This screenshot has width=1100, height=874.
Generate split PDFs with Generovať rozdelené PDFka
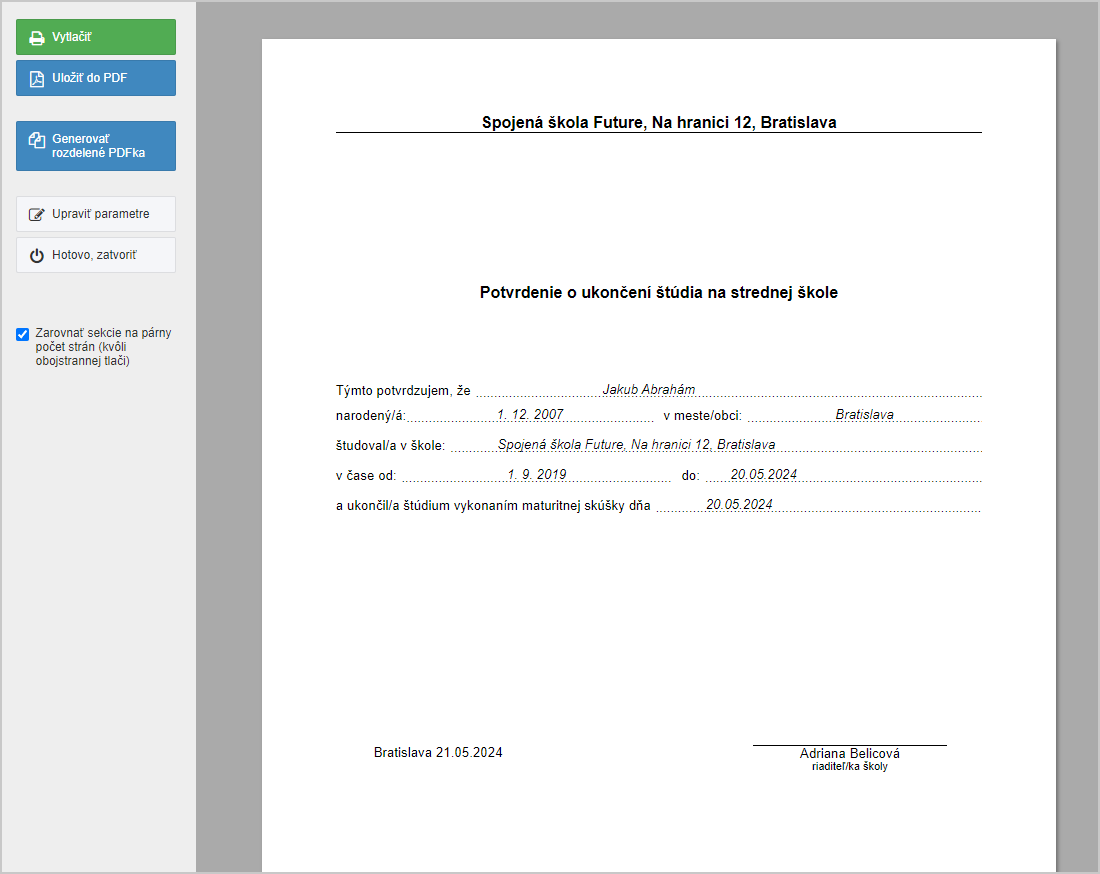96,146
